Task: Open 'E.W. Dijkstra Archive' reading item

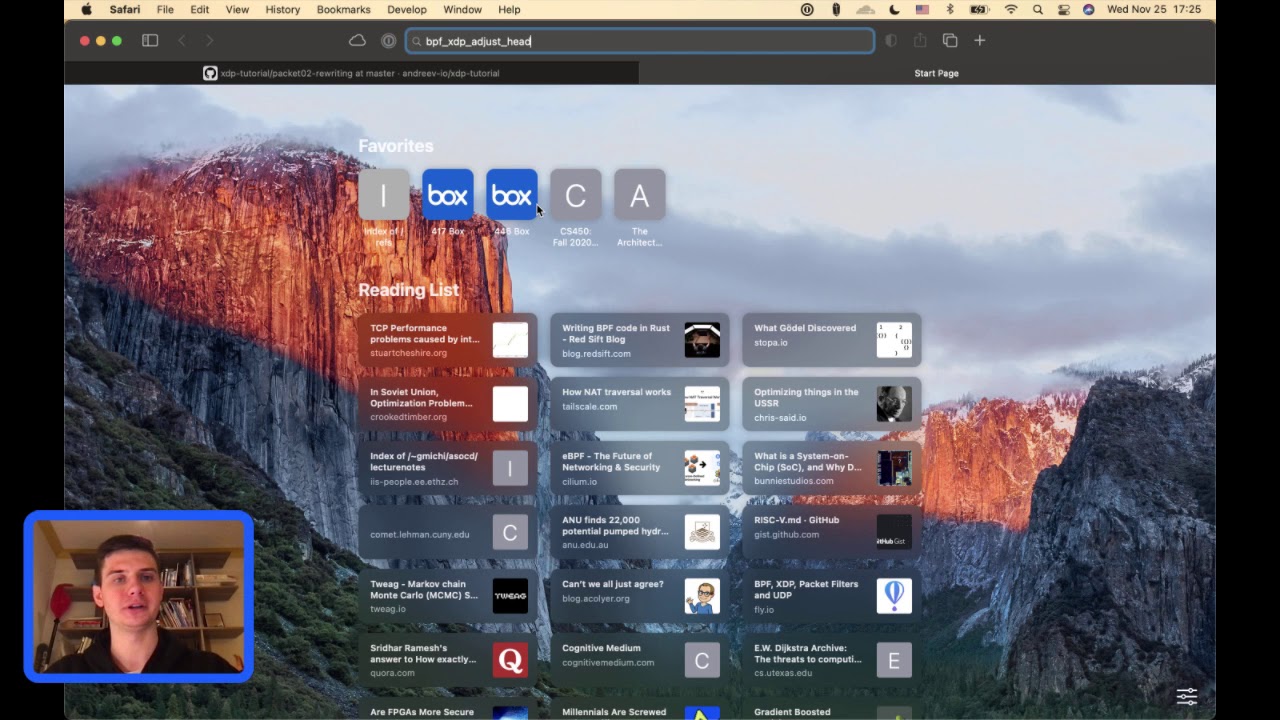Action: (x=831, y=660)
